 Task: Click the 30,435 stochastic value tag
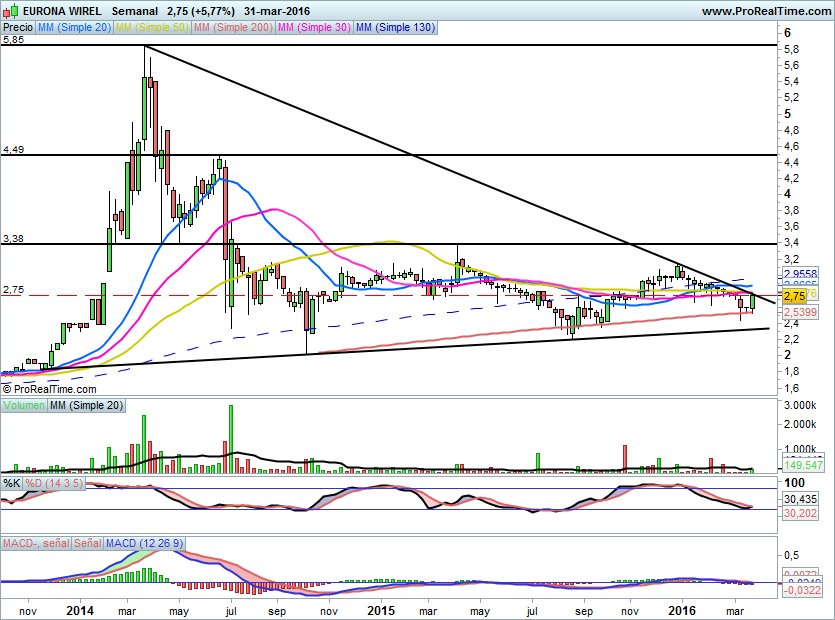(800, 499)
